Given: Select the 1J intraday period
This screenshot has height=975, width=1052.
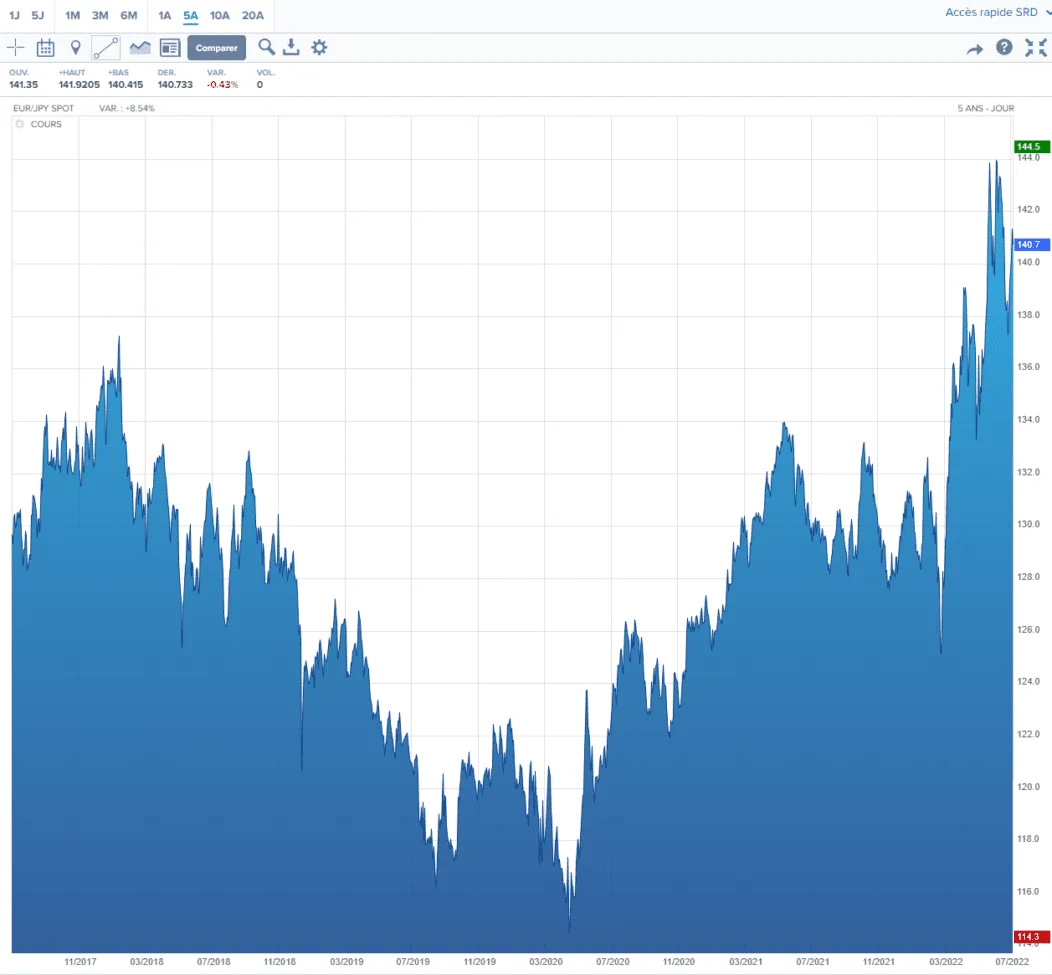Looking at the screenshot, I should (14, 15).
